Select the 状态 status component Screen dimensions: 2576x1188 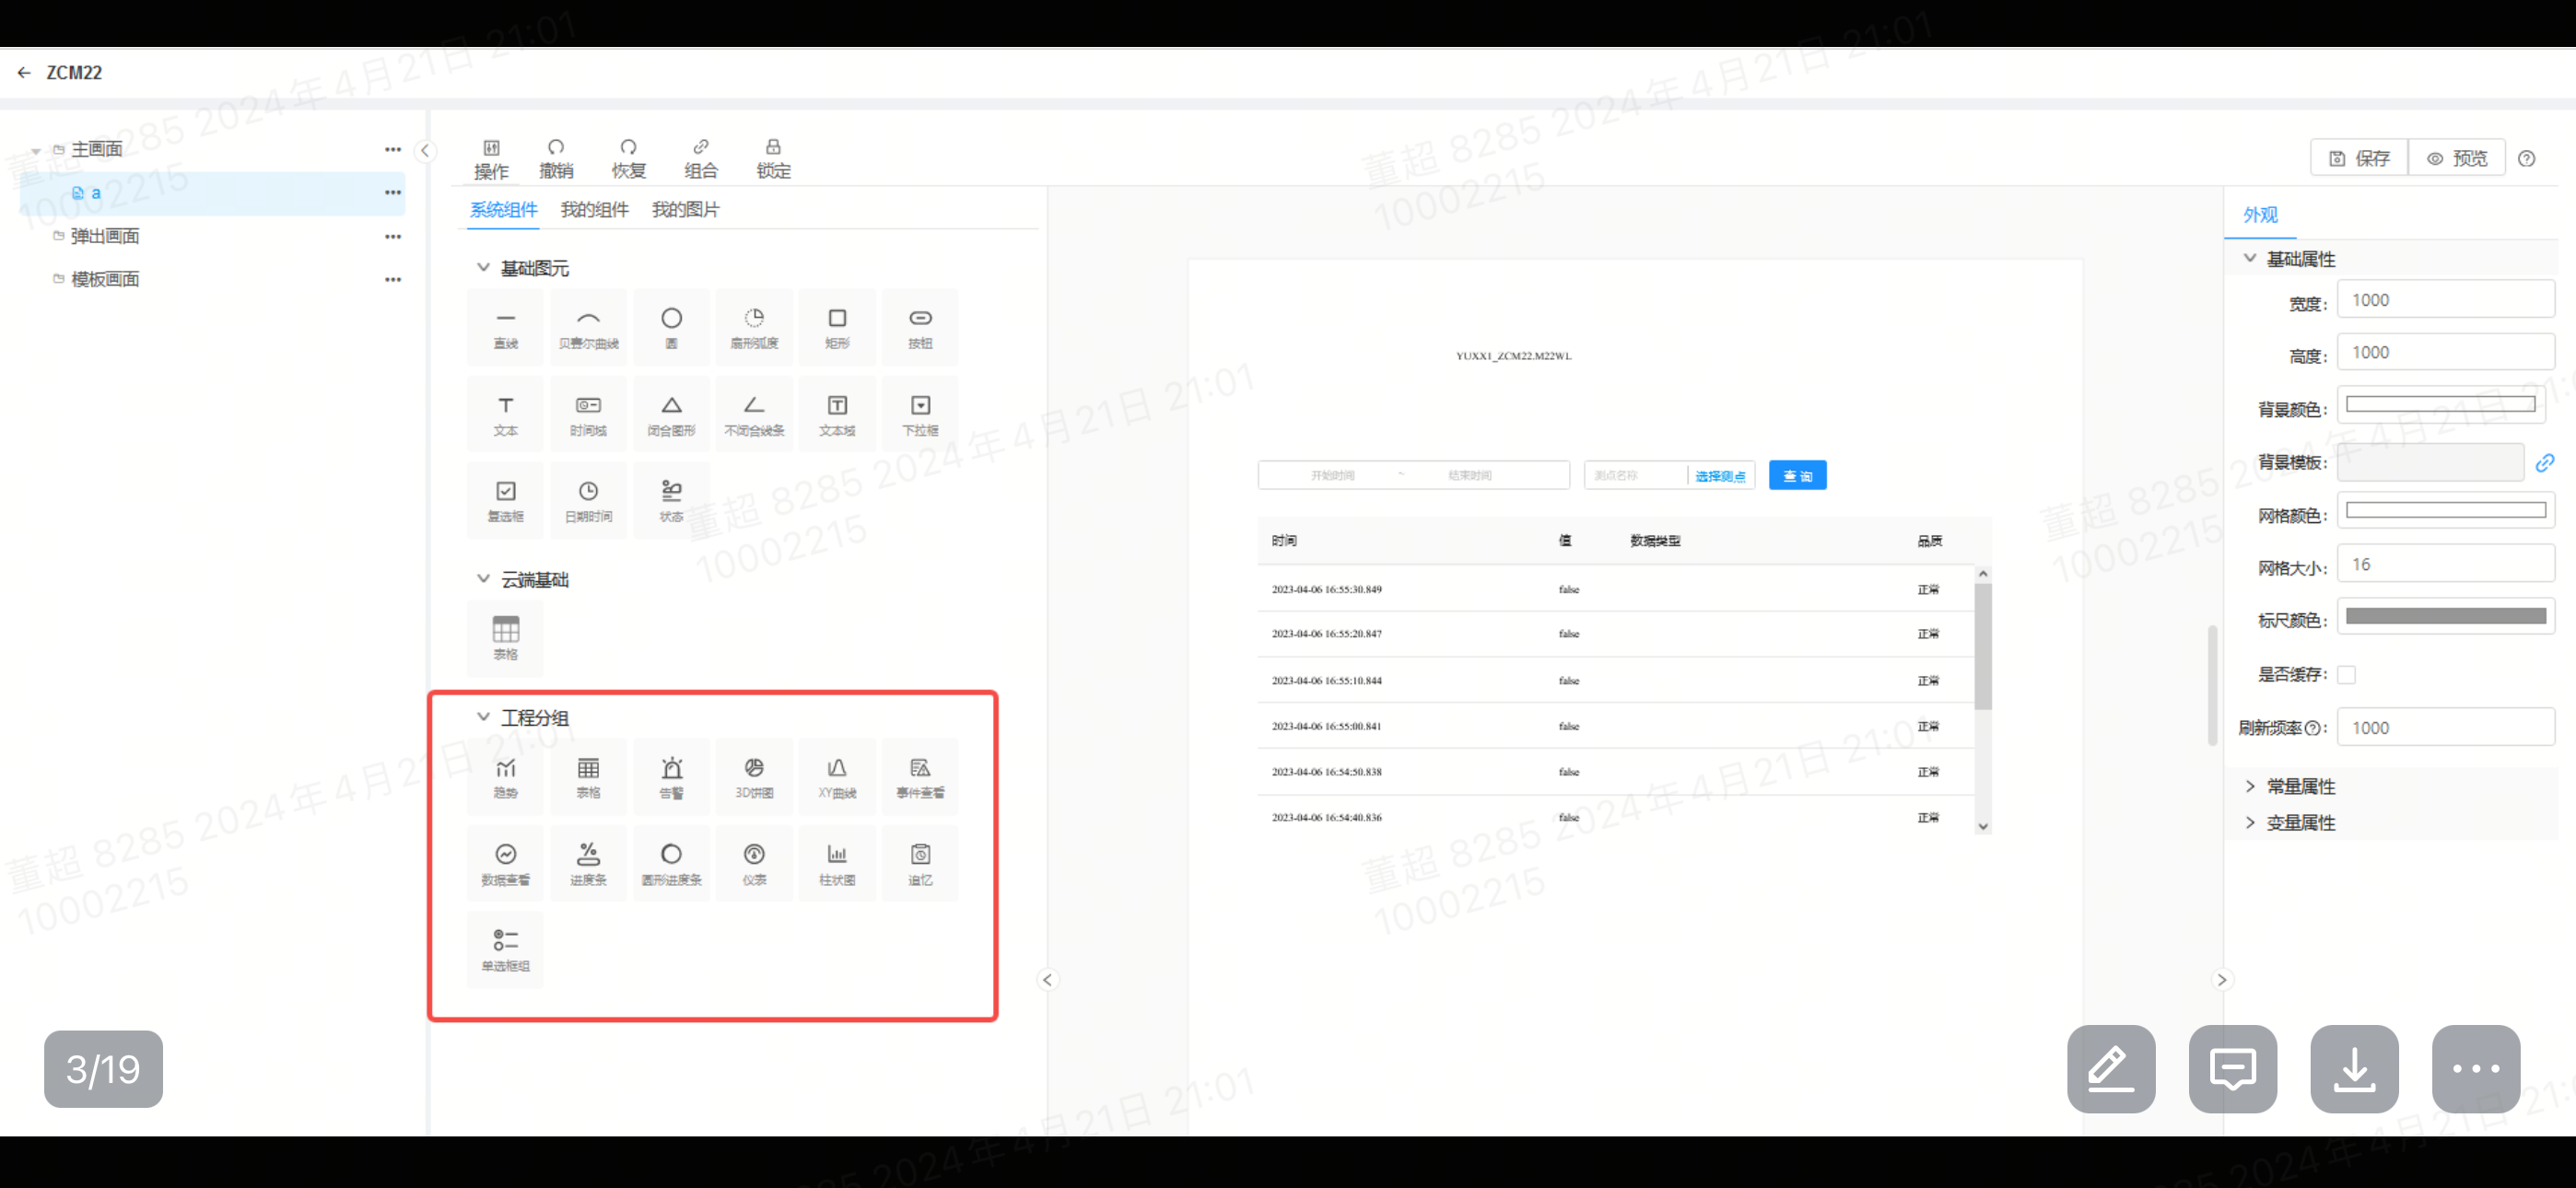672,500
